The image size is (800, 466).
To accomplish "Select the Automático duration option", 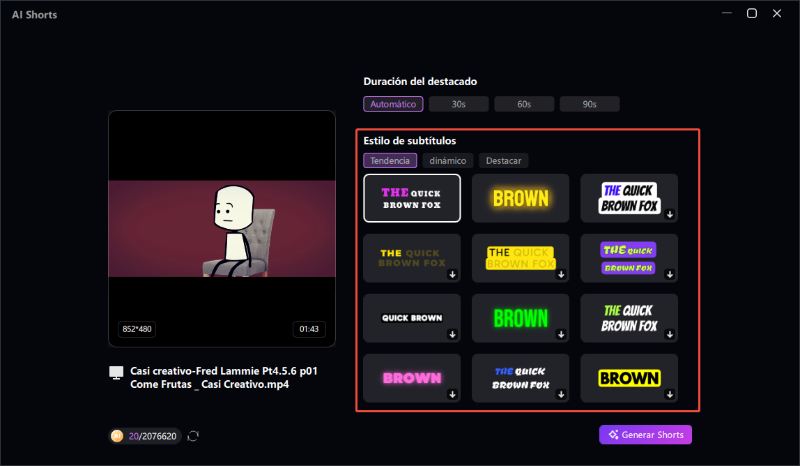I will (393, 104).
